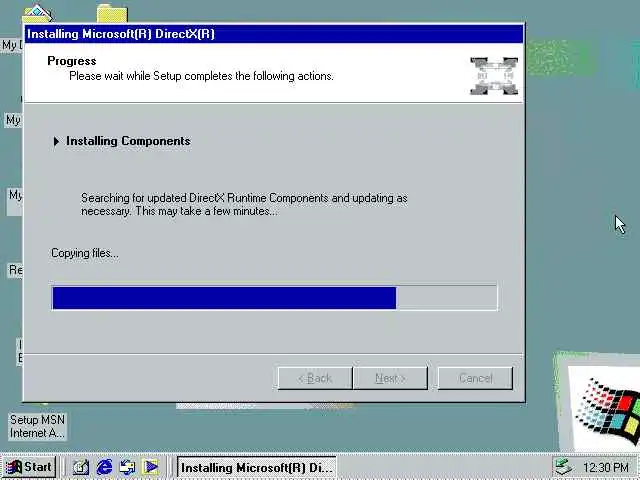Click the "Progress" heading text

pyautogui.click(x=72, y=61)
